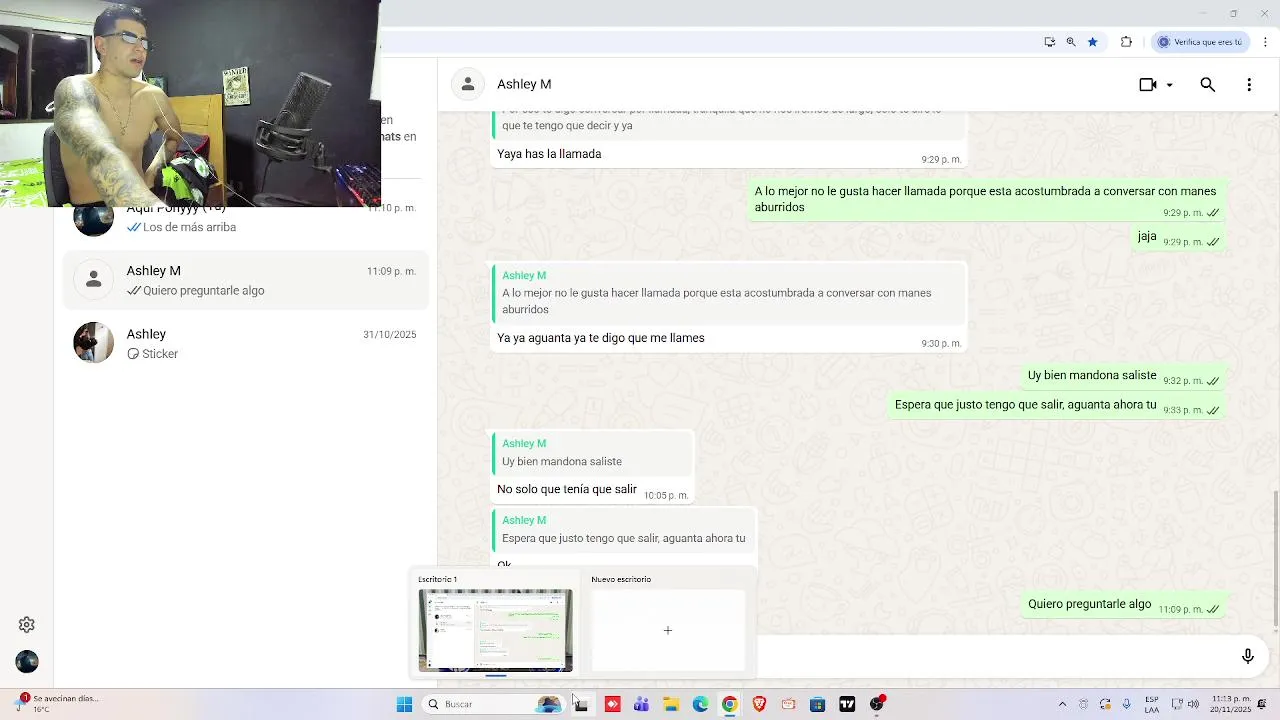Open the Ashley chat with Sticker preview

245,343
